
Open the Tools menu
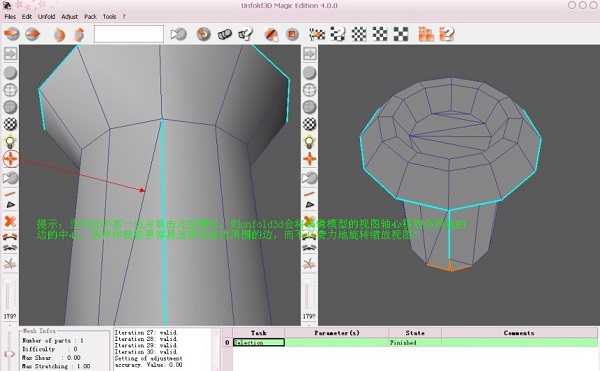(109, 16)
